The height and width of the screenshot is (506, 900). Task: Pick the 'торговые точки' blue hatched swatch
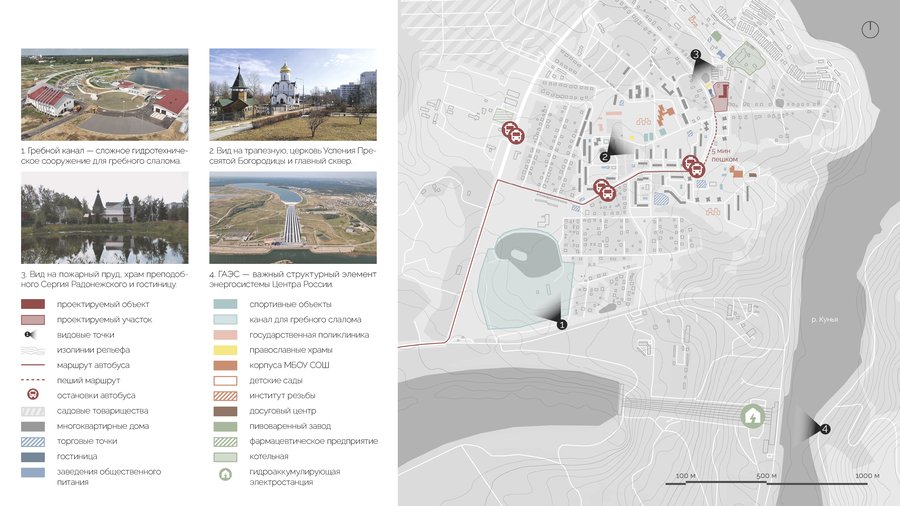[33, 441]
